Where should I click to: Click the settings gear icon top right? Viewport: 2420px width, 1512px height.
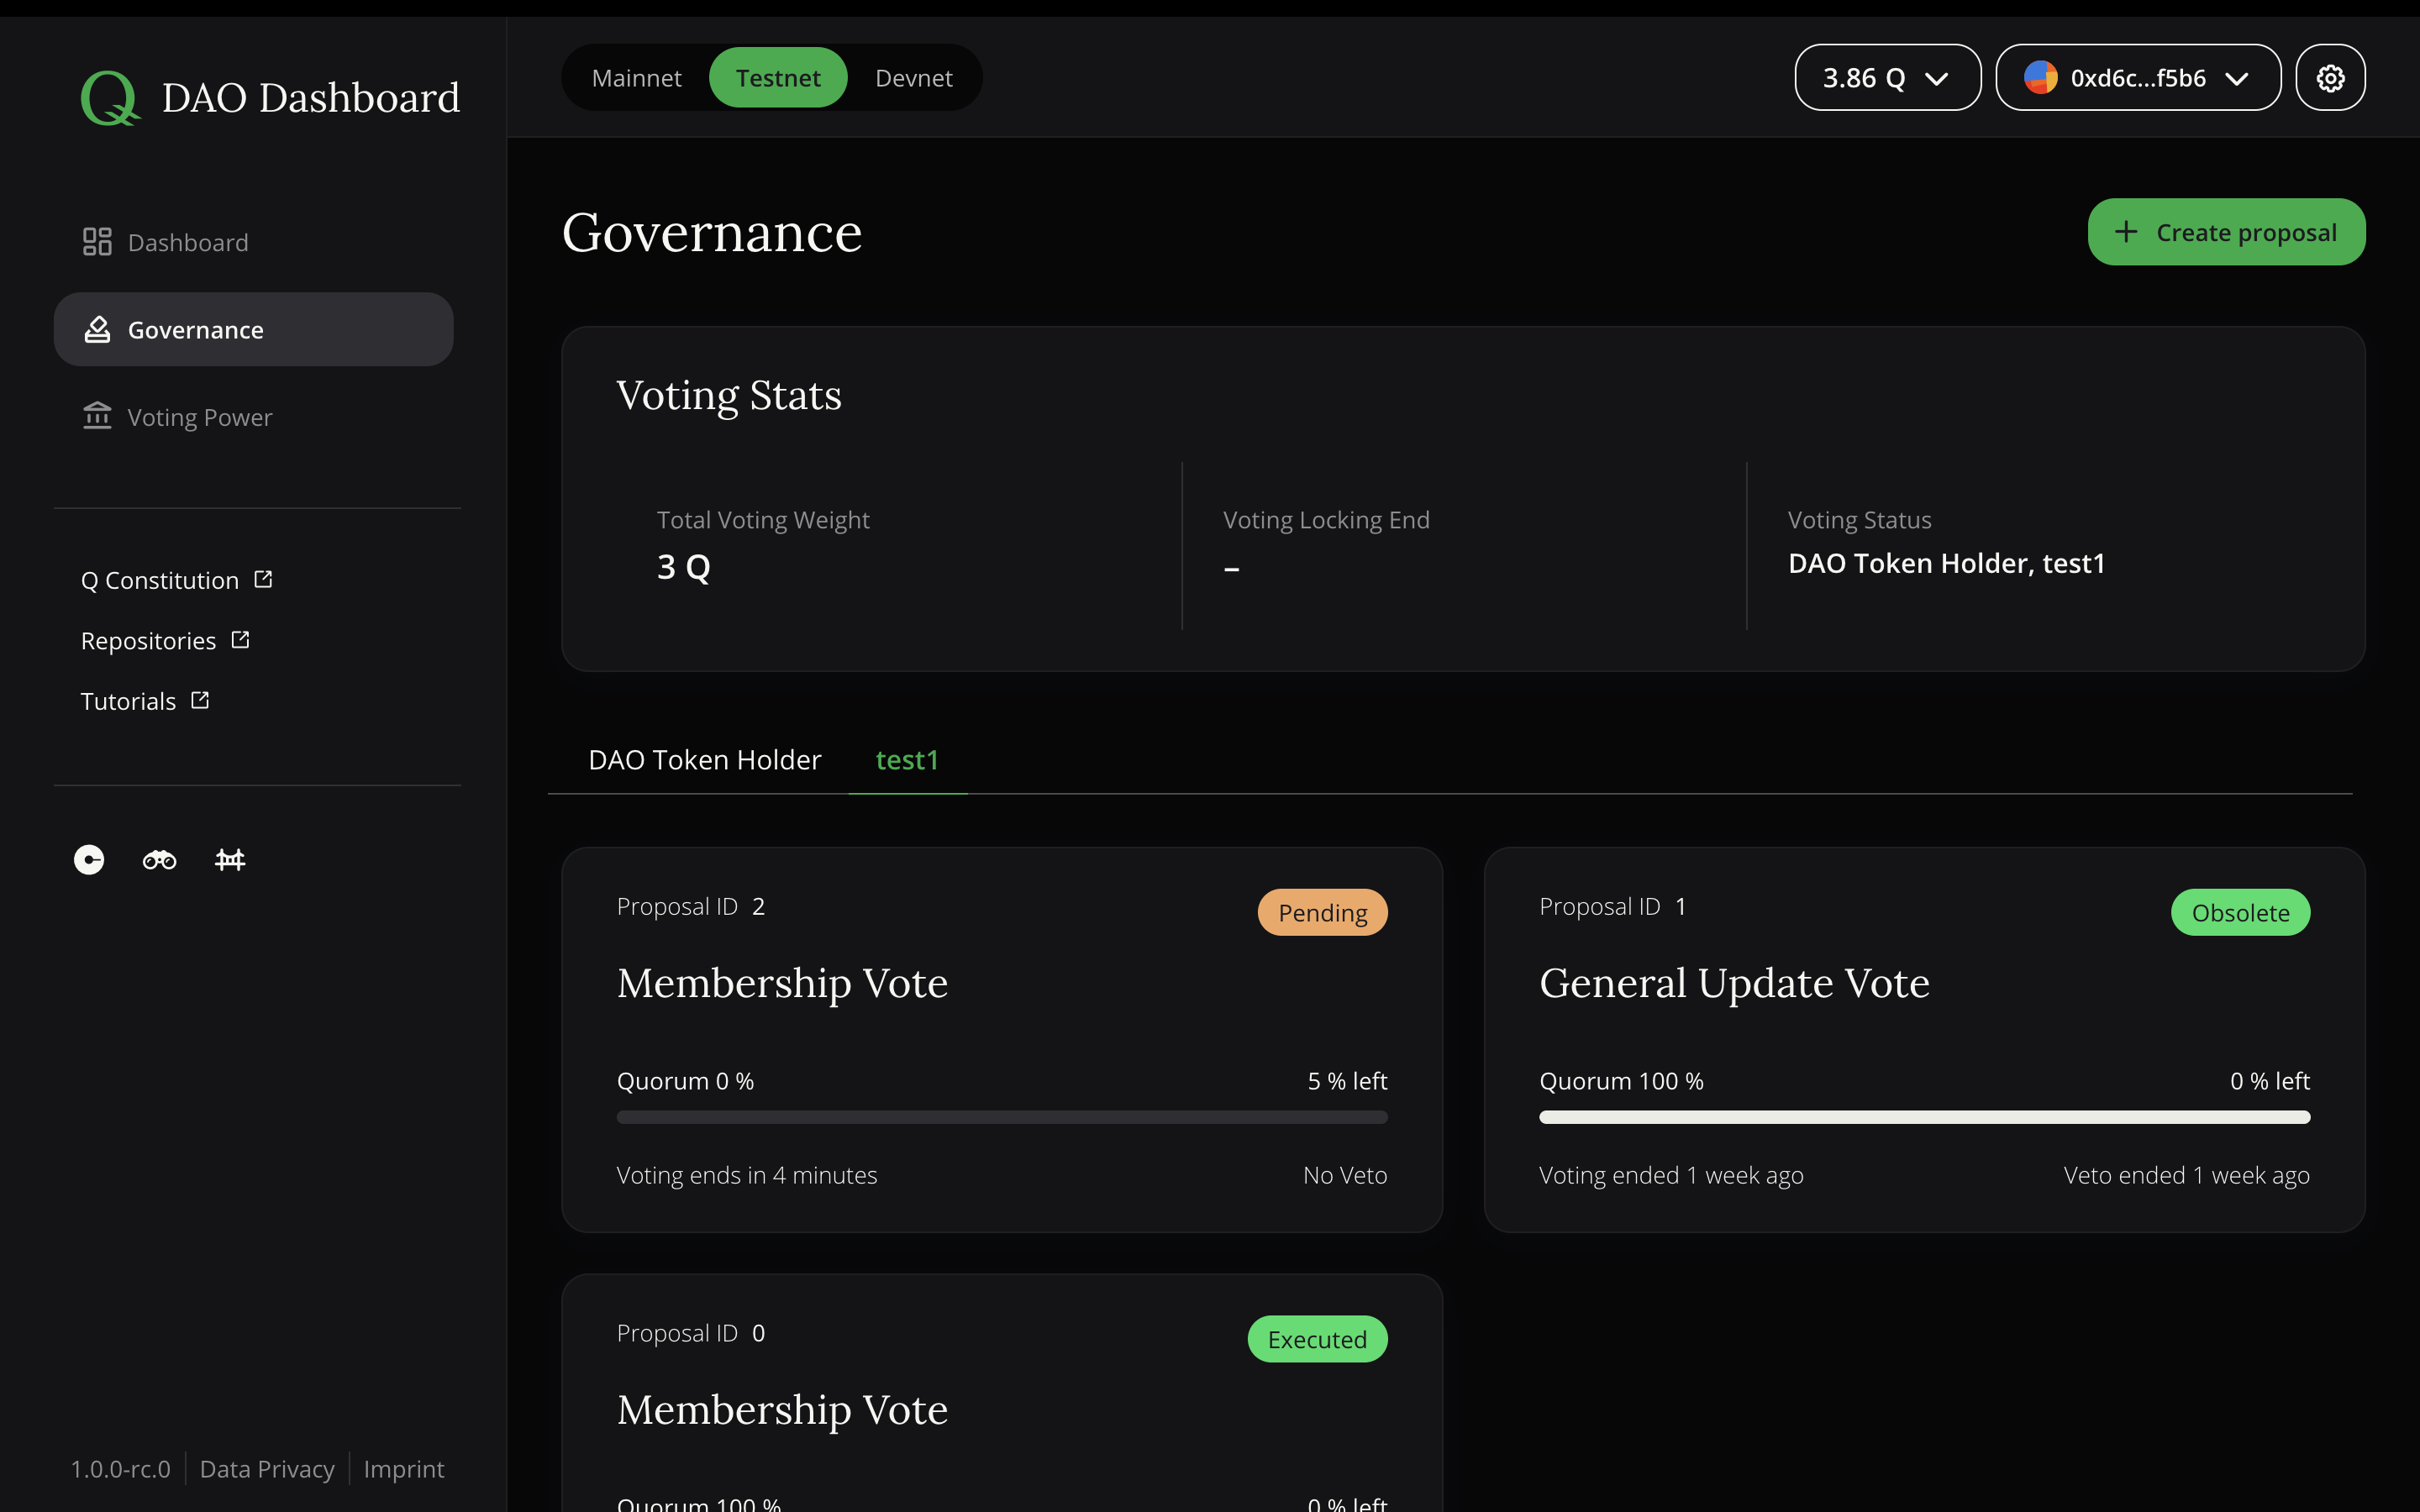coord(2331,76)
